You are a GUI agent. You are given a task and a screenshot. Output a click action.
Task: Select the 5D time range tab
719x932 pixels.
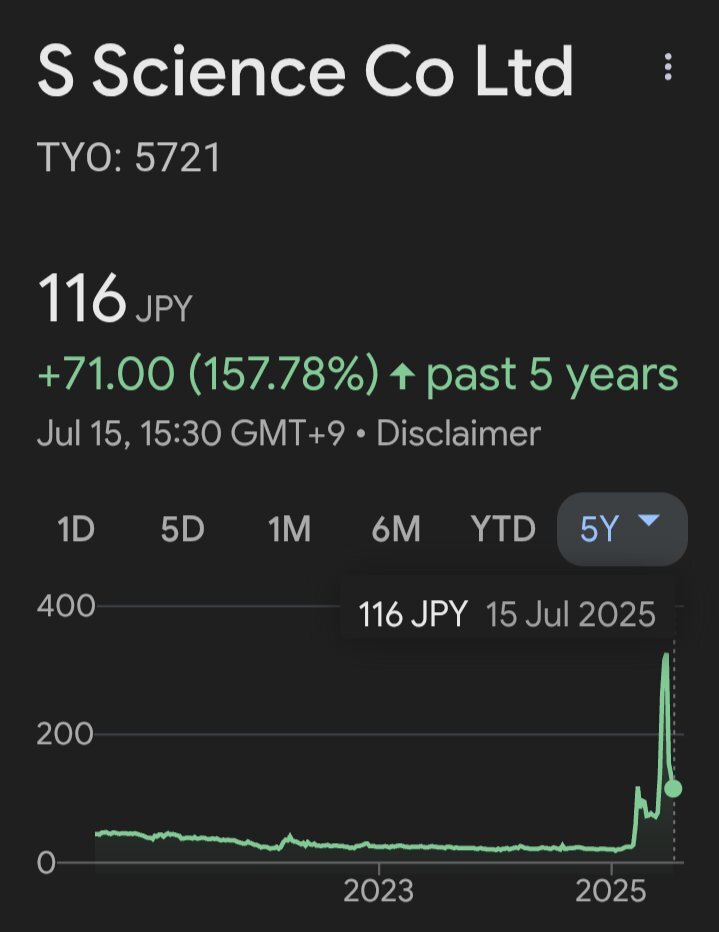pyautogui.click(x=182, y=528)
